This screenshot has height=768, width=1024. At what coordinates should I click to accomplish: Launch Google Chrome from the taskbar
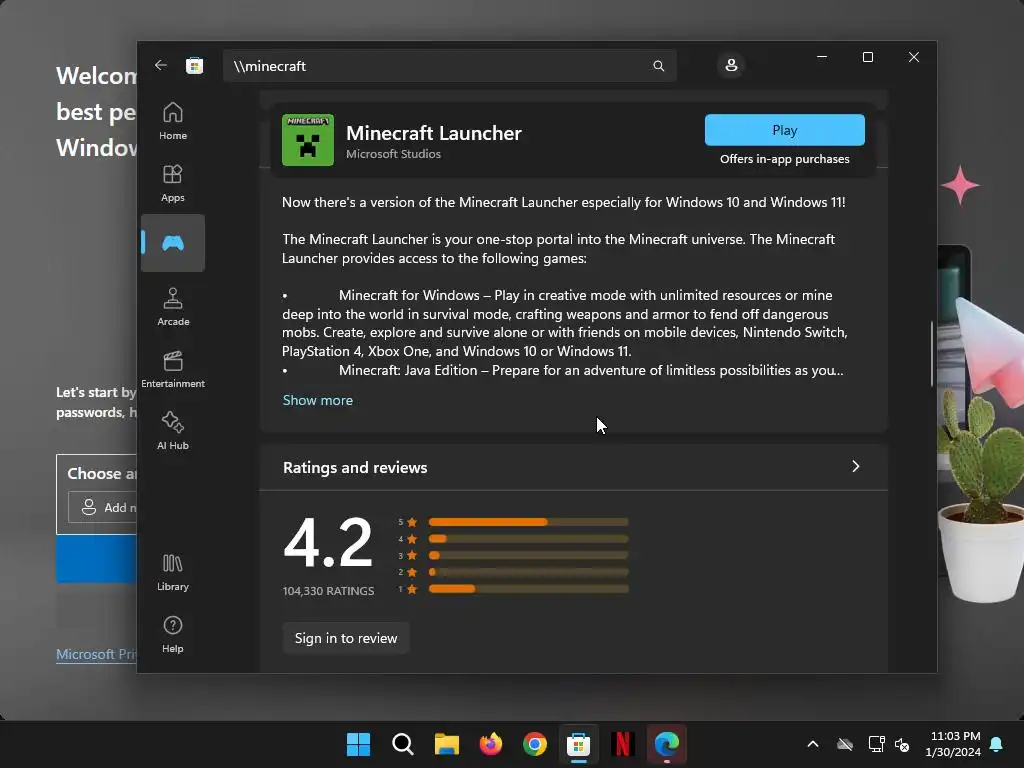click(x=534, y=744)
